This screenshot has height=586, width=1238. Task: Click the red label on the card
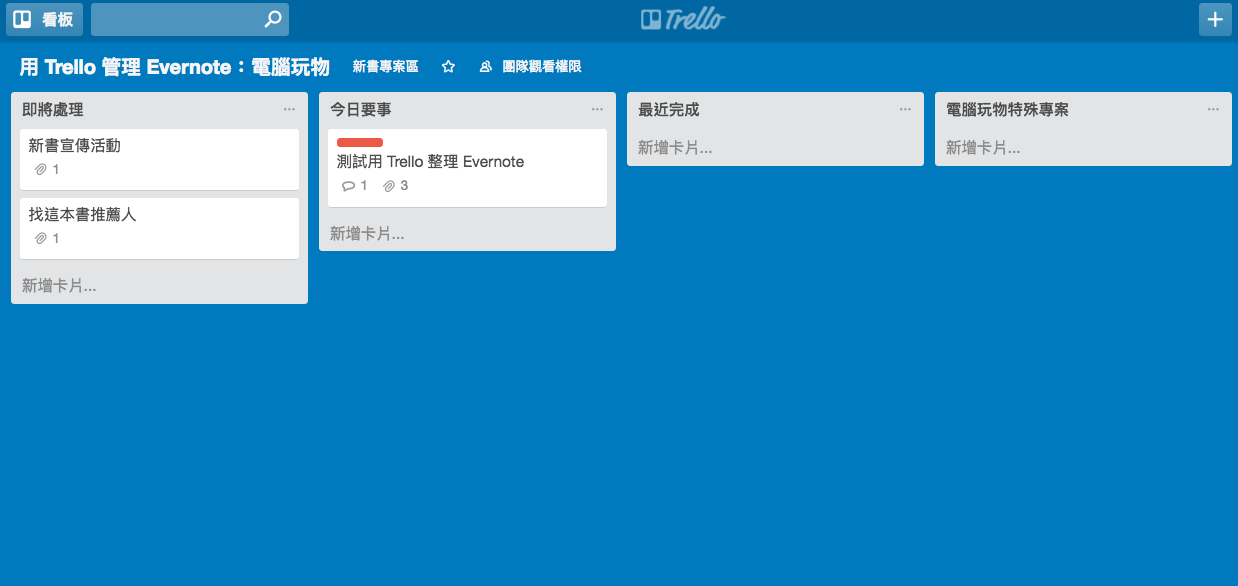[360, 142]
